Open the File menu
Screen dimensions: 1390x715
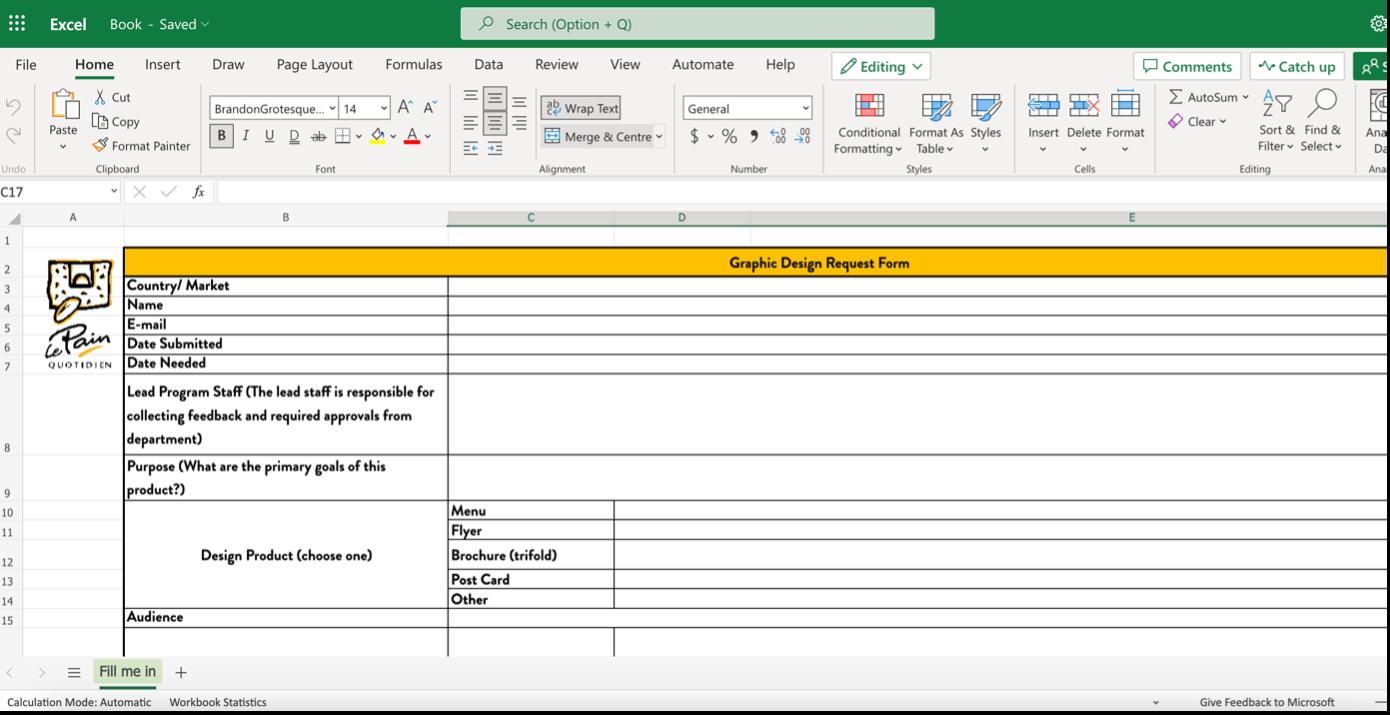point(26,64)
